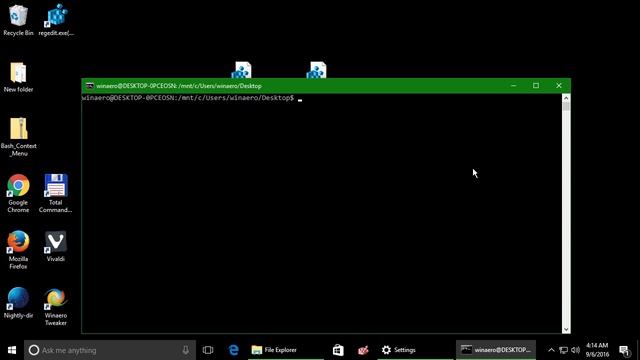640x360 pixels.
Task: Click right registry file icon behind console
Action: (x=317, y=70)
